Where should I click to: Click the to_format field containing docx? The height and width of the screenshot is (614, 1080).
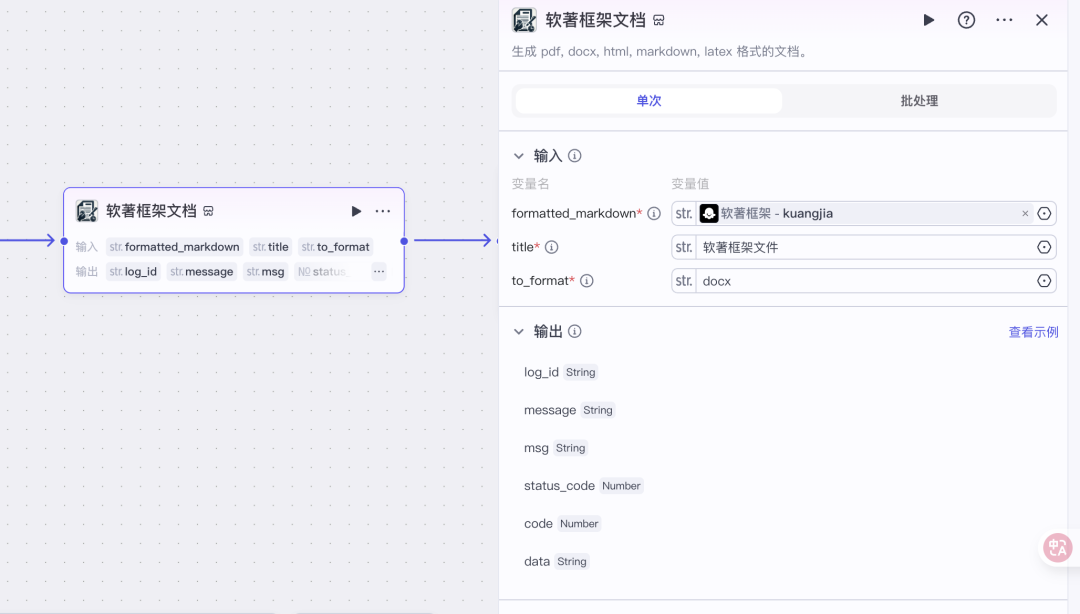coord(866,280)
